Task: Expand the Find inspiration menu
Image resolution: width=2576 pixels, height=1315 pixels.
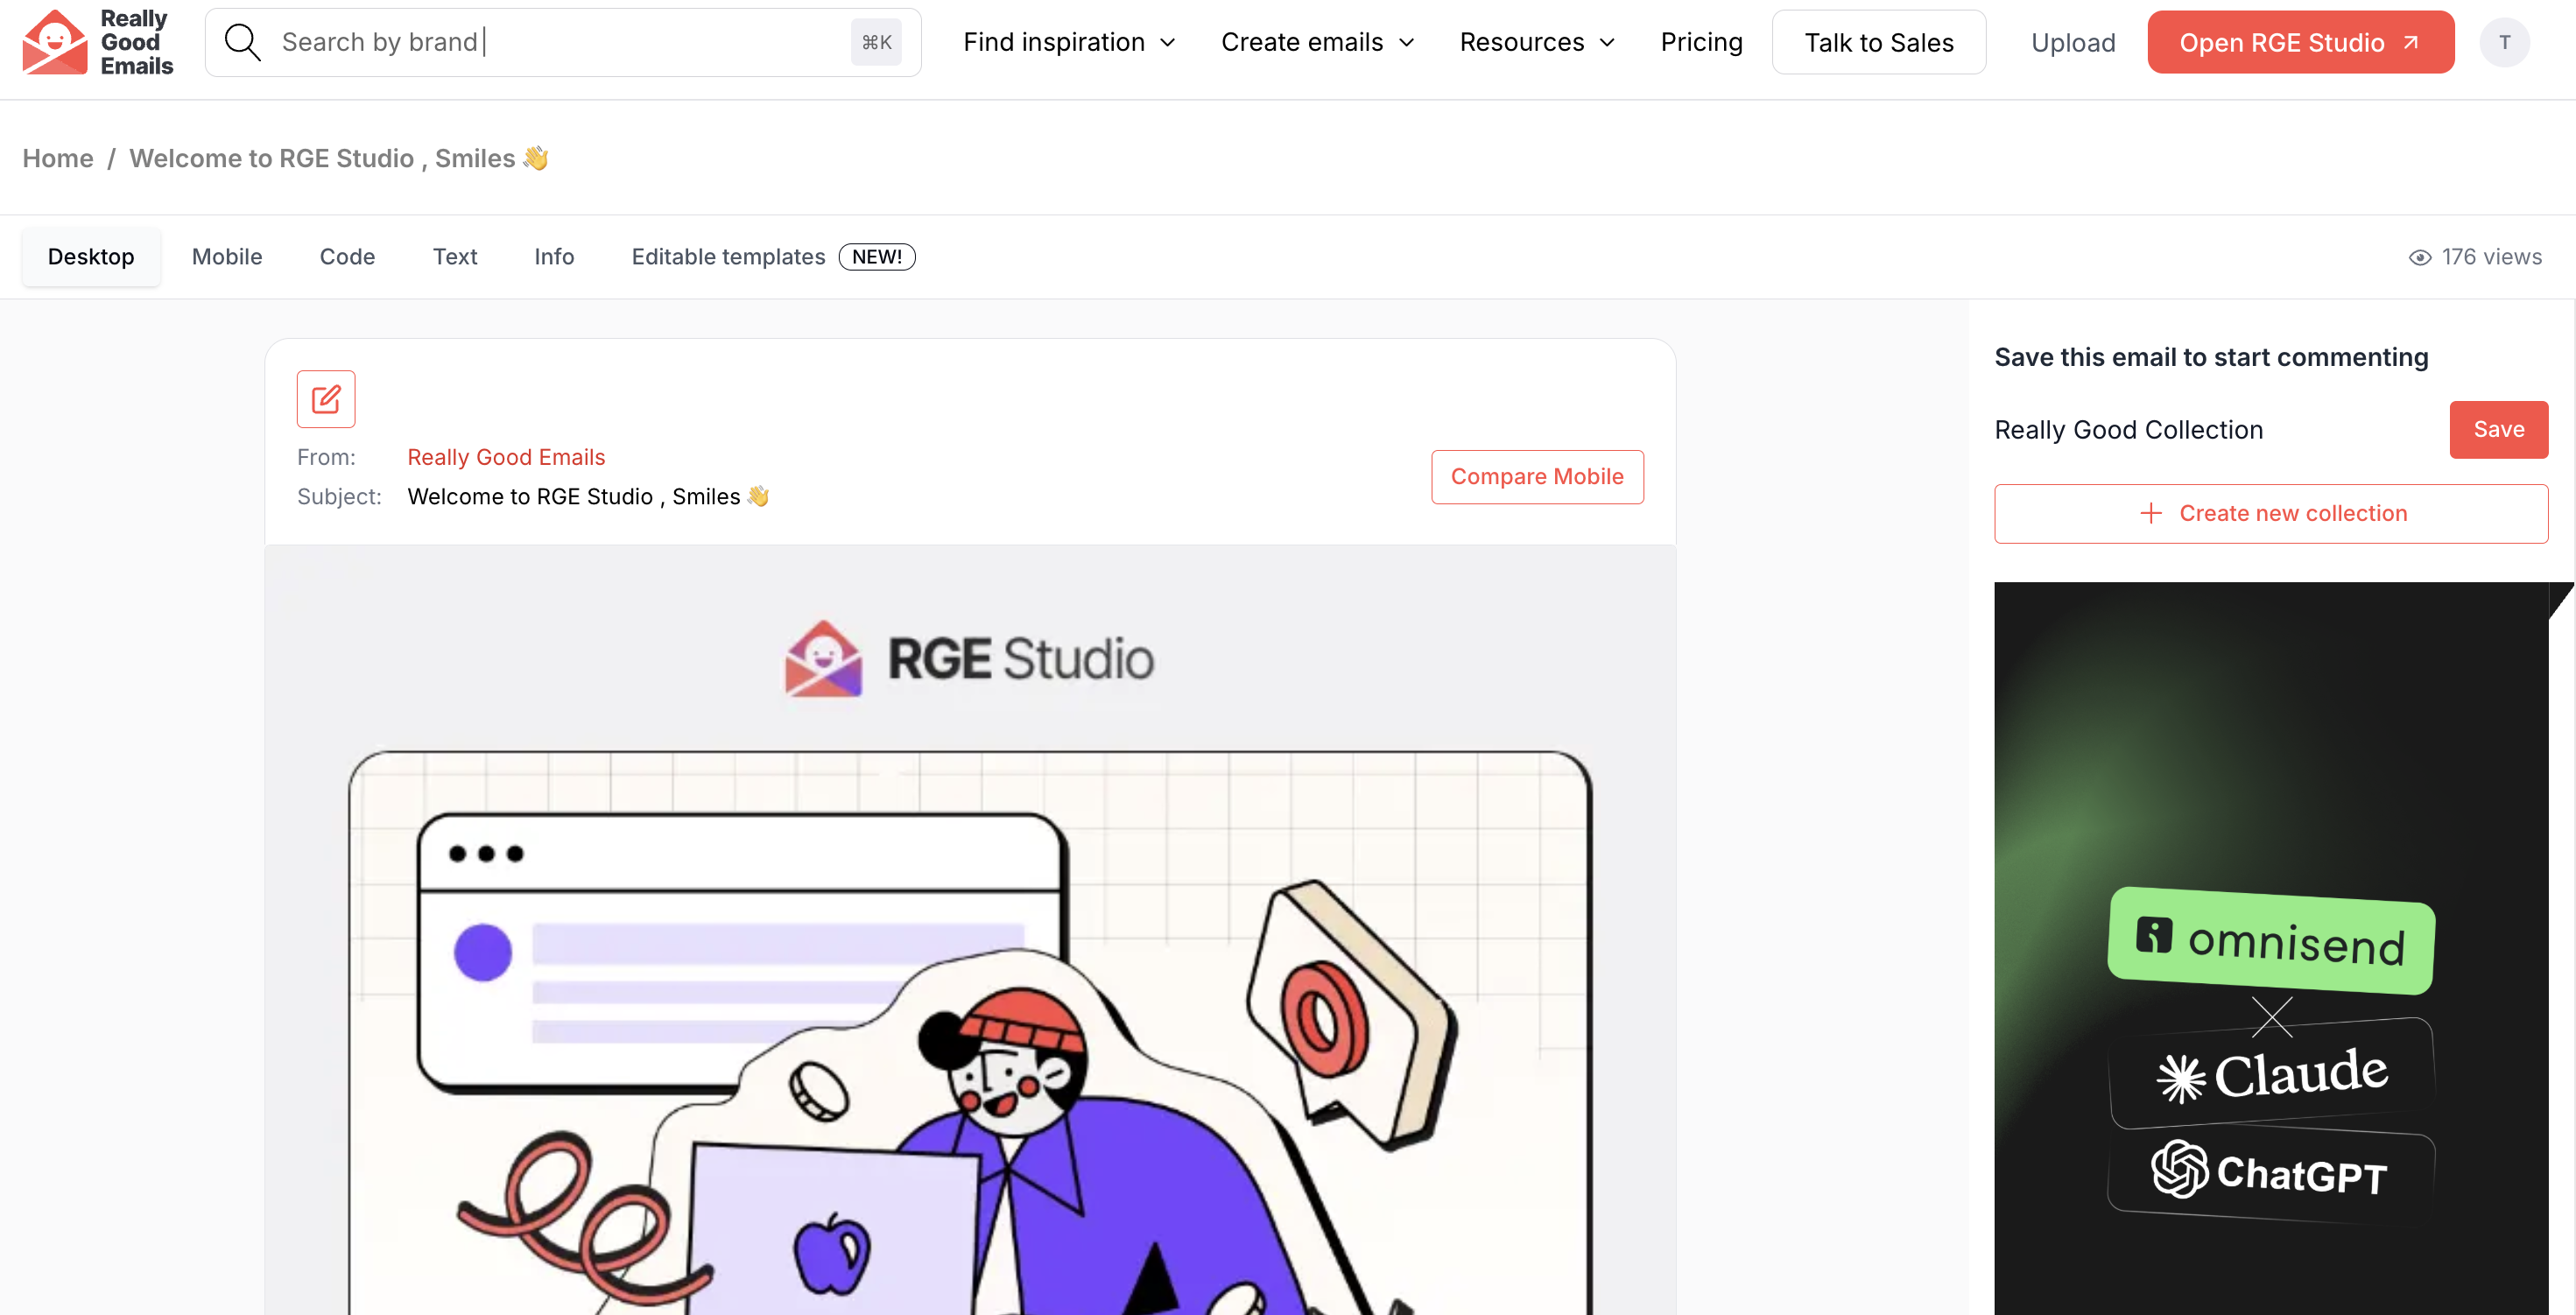Action: pyautogui.click(x=1069, y=42)
